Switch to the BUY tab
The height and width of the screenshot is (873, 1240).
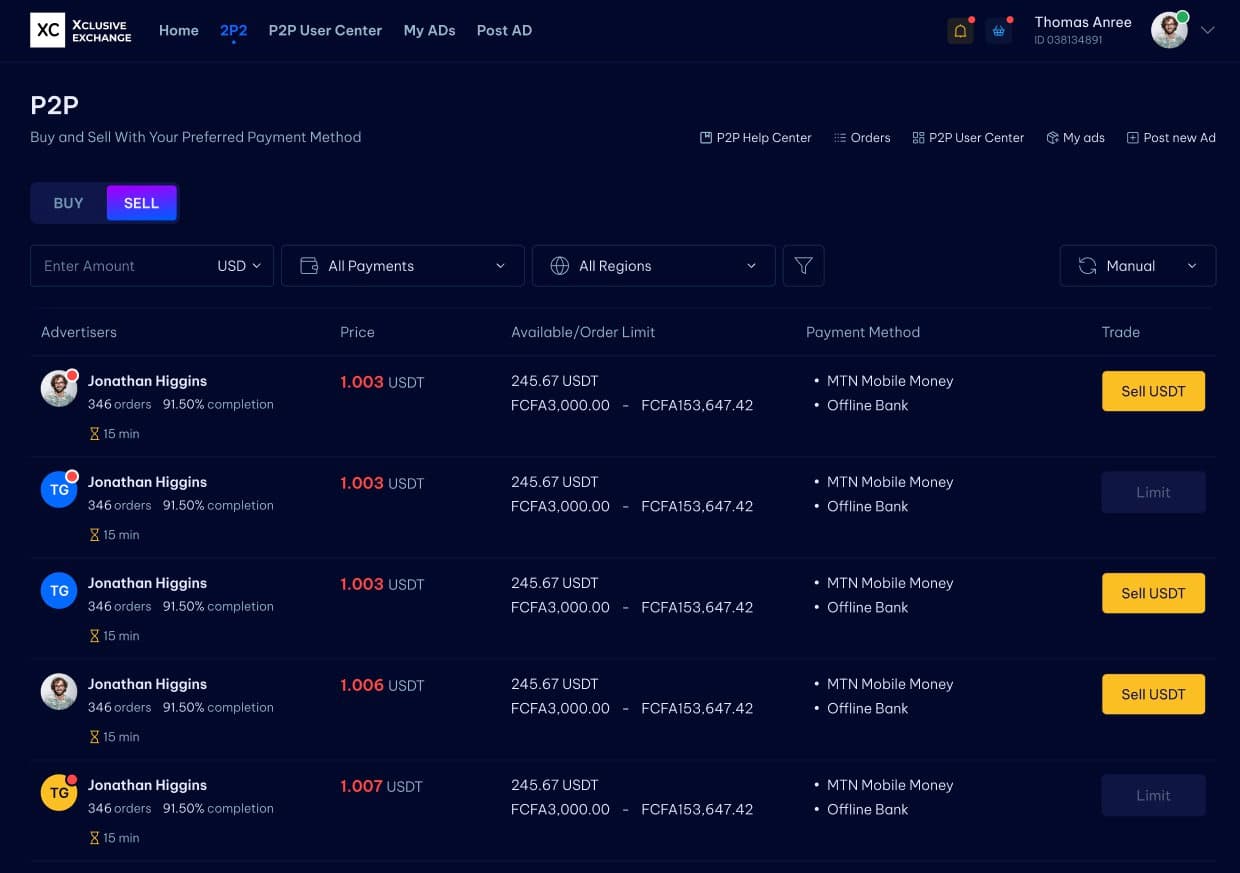[x=68, y=202]
